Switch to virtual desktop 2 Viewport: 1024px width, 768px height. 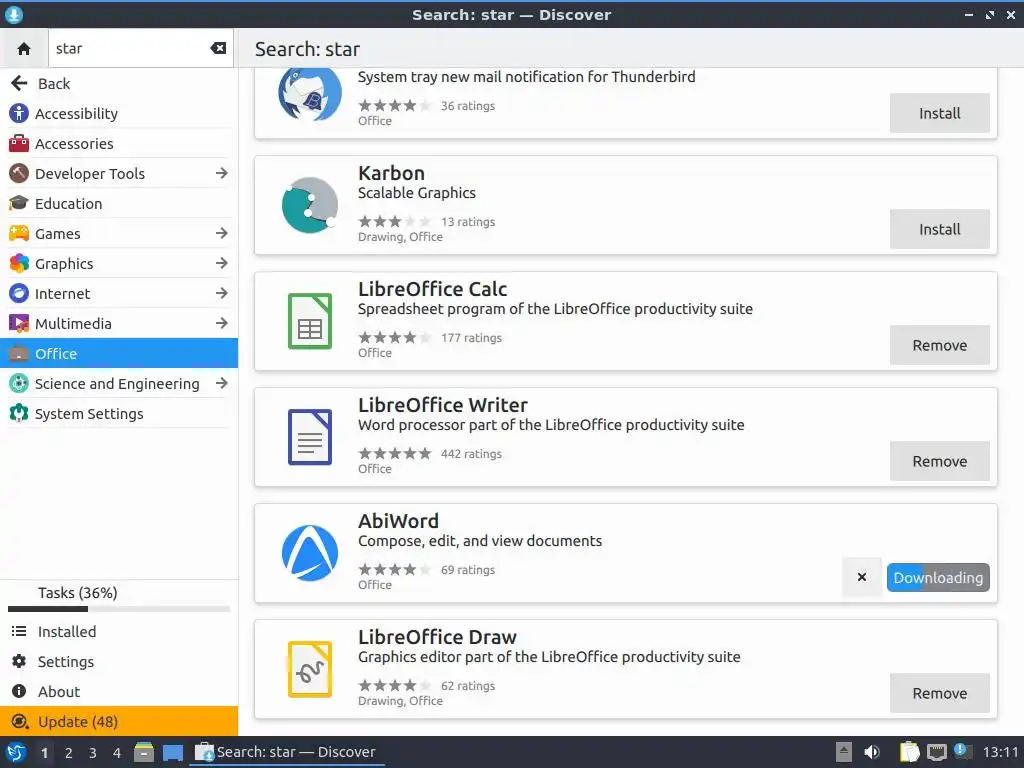[69, 753]
